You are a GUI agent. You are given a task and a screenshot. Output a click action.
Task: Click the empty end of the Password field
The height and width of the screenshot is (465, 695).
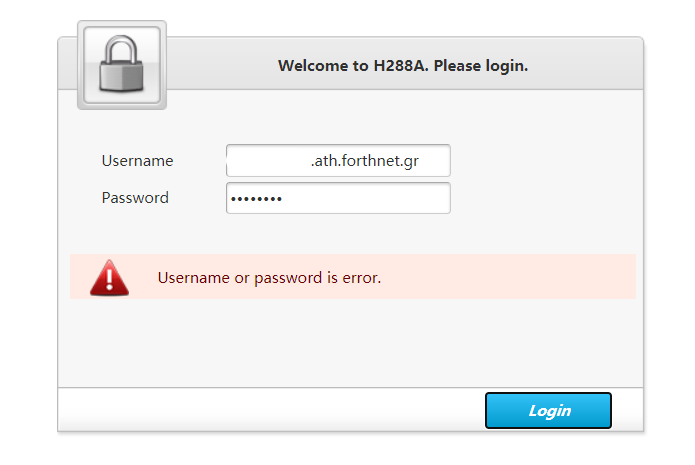(x=366, y=198)
